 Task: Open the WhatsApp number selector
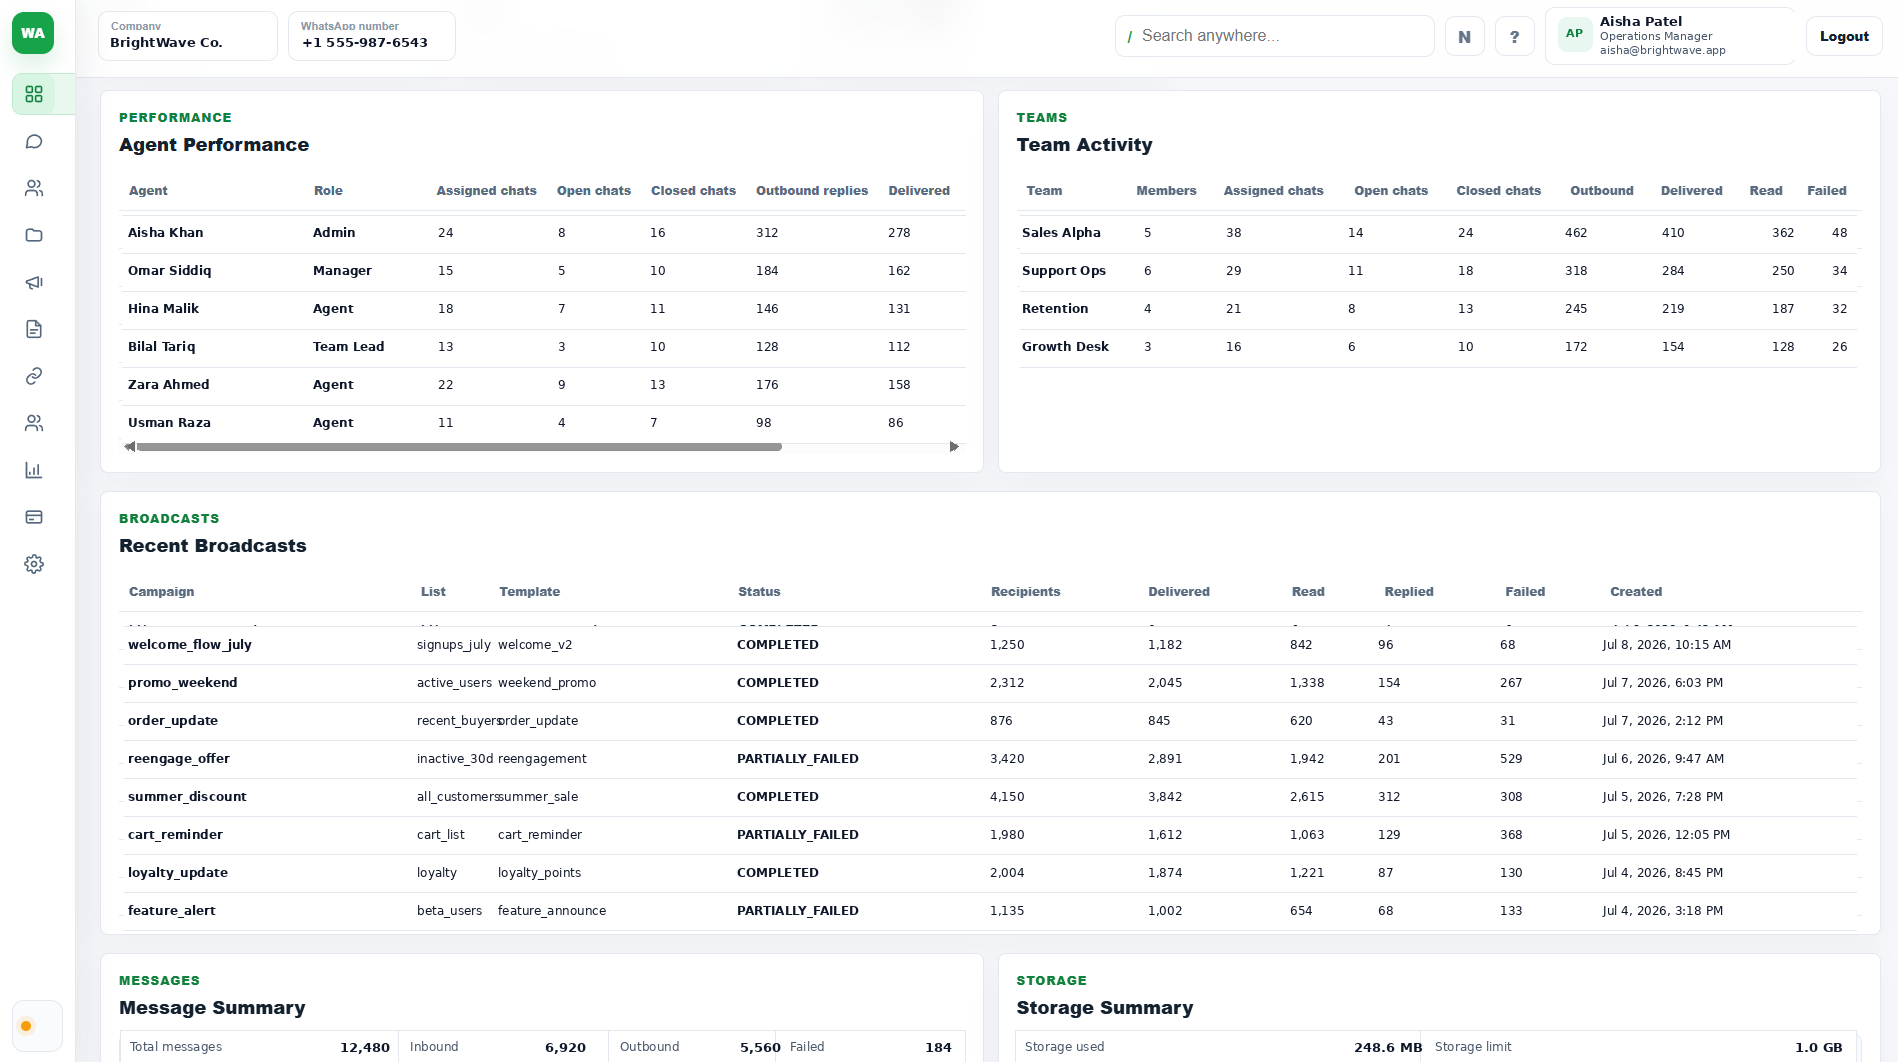point(371,36)
